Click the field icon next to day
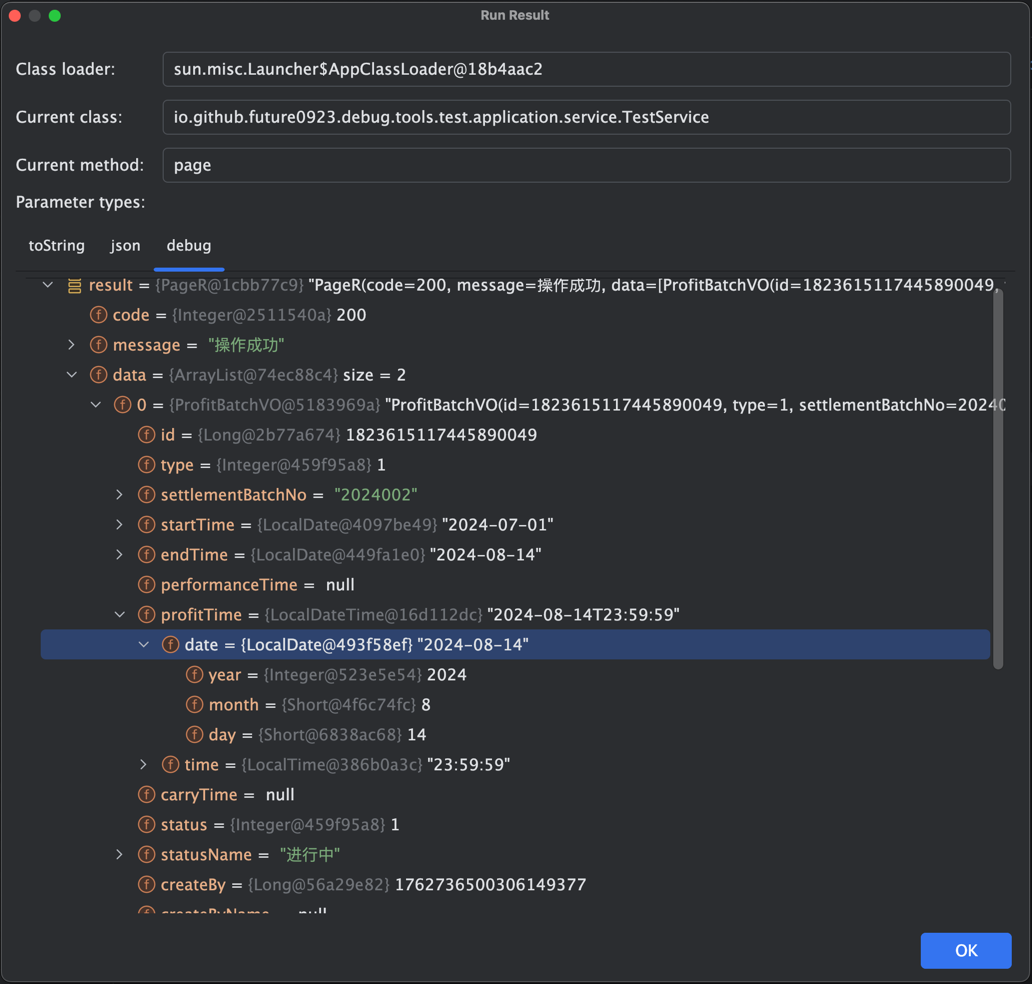This screenshot has width=1032, height=984. coord(194,735)
